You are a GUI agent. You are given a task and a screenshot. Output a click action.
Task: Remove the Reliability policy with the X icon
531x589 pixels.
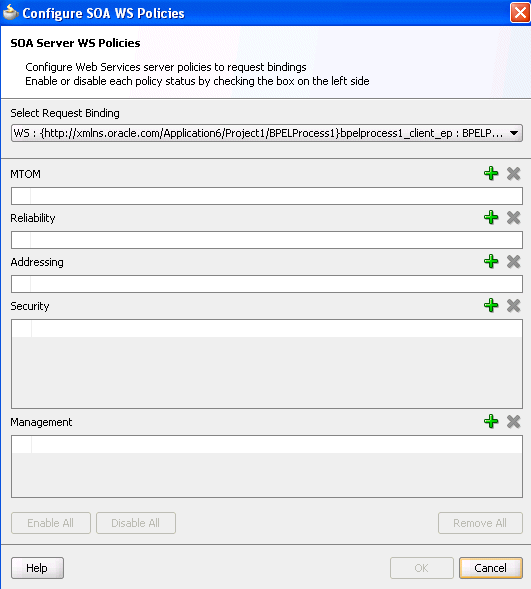513,217
